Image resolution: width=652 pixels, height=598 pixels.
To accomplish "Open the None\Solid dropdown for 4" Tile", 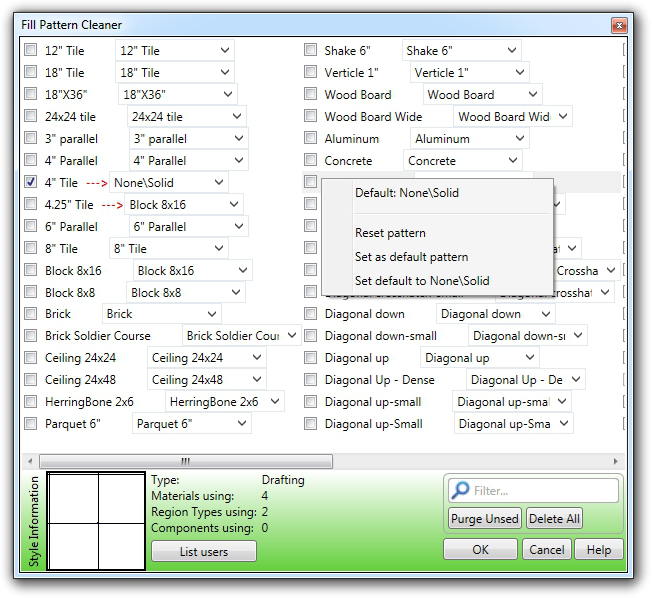I will coord(169,183).
